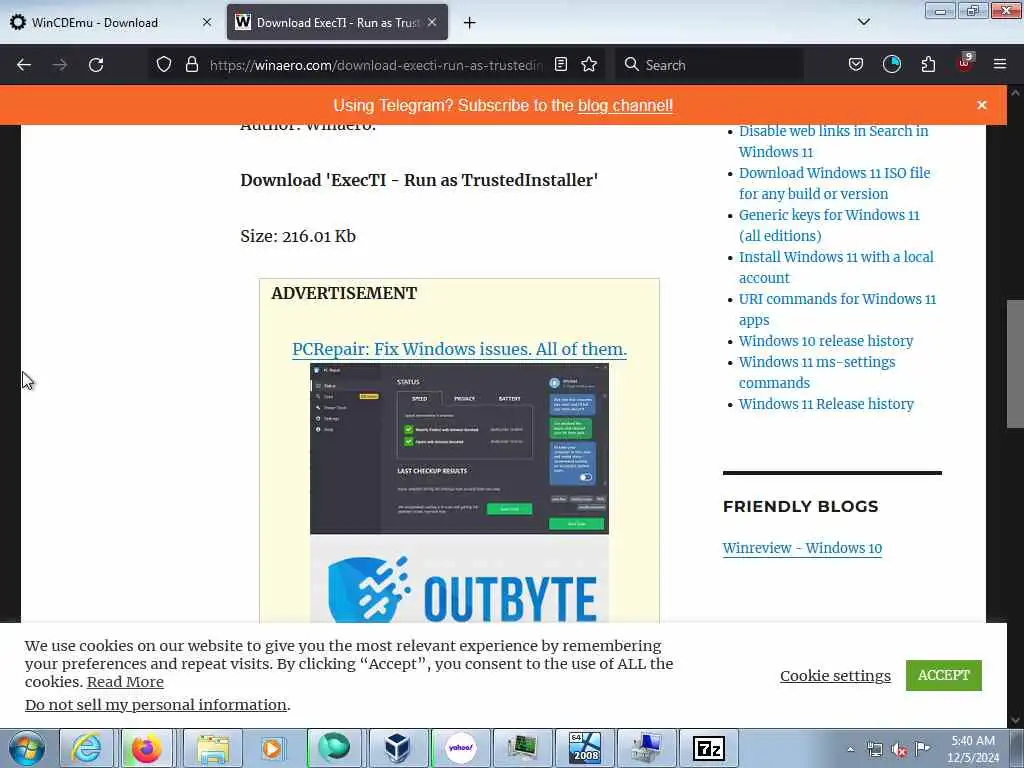Open tracking protection shield icon
This screenshot has height=768, width=1024.
pyautogui.click(x=164, y=65)
